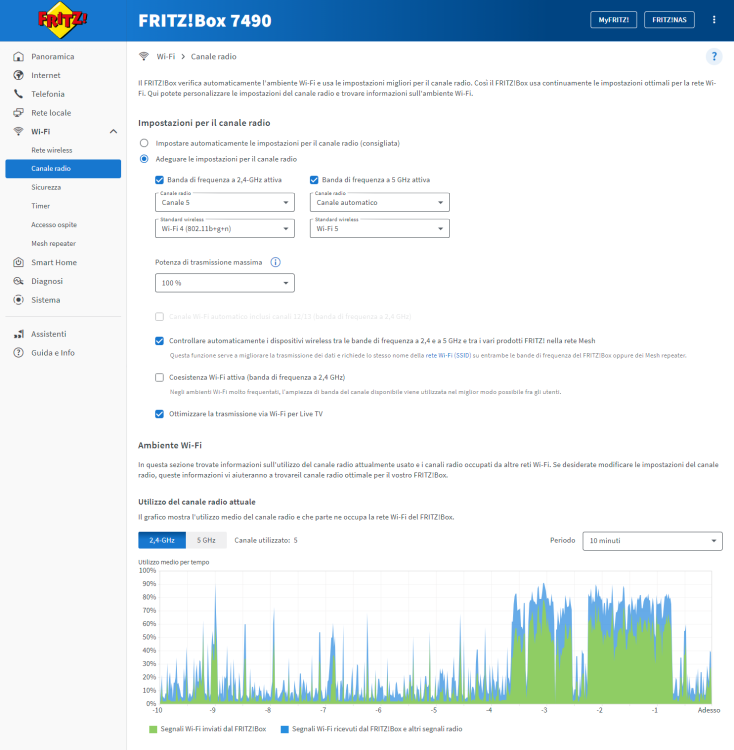
Task: Click the FRITZ! logo
Action: tap(63, 20)
